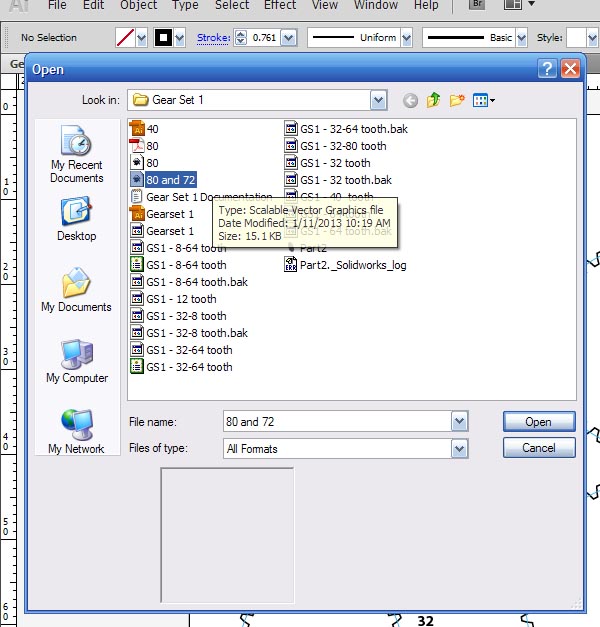This screenshot has height=627, width=600.
Task: Select the GS1 - 32 tooth file
Action: [x=328, y=163]
